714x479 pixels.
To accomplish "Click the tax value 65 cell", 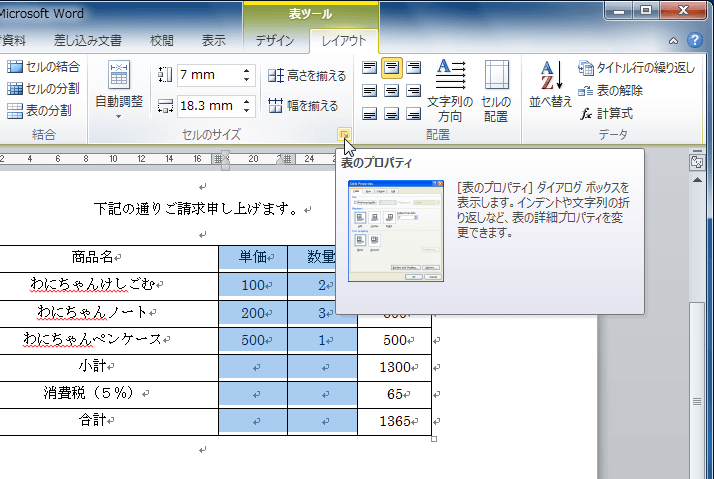I will pos(395,394).
